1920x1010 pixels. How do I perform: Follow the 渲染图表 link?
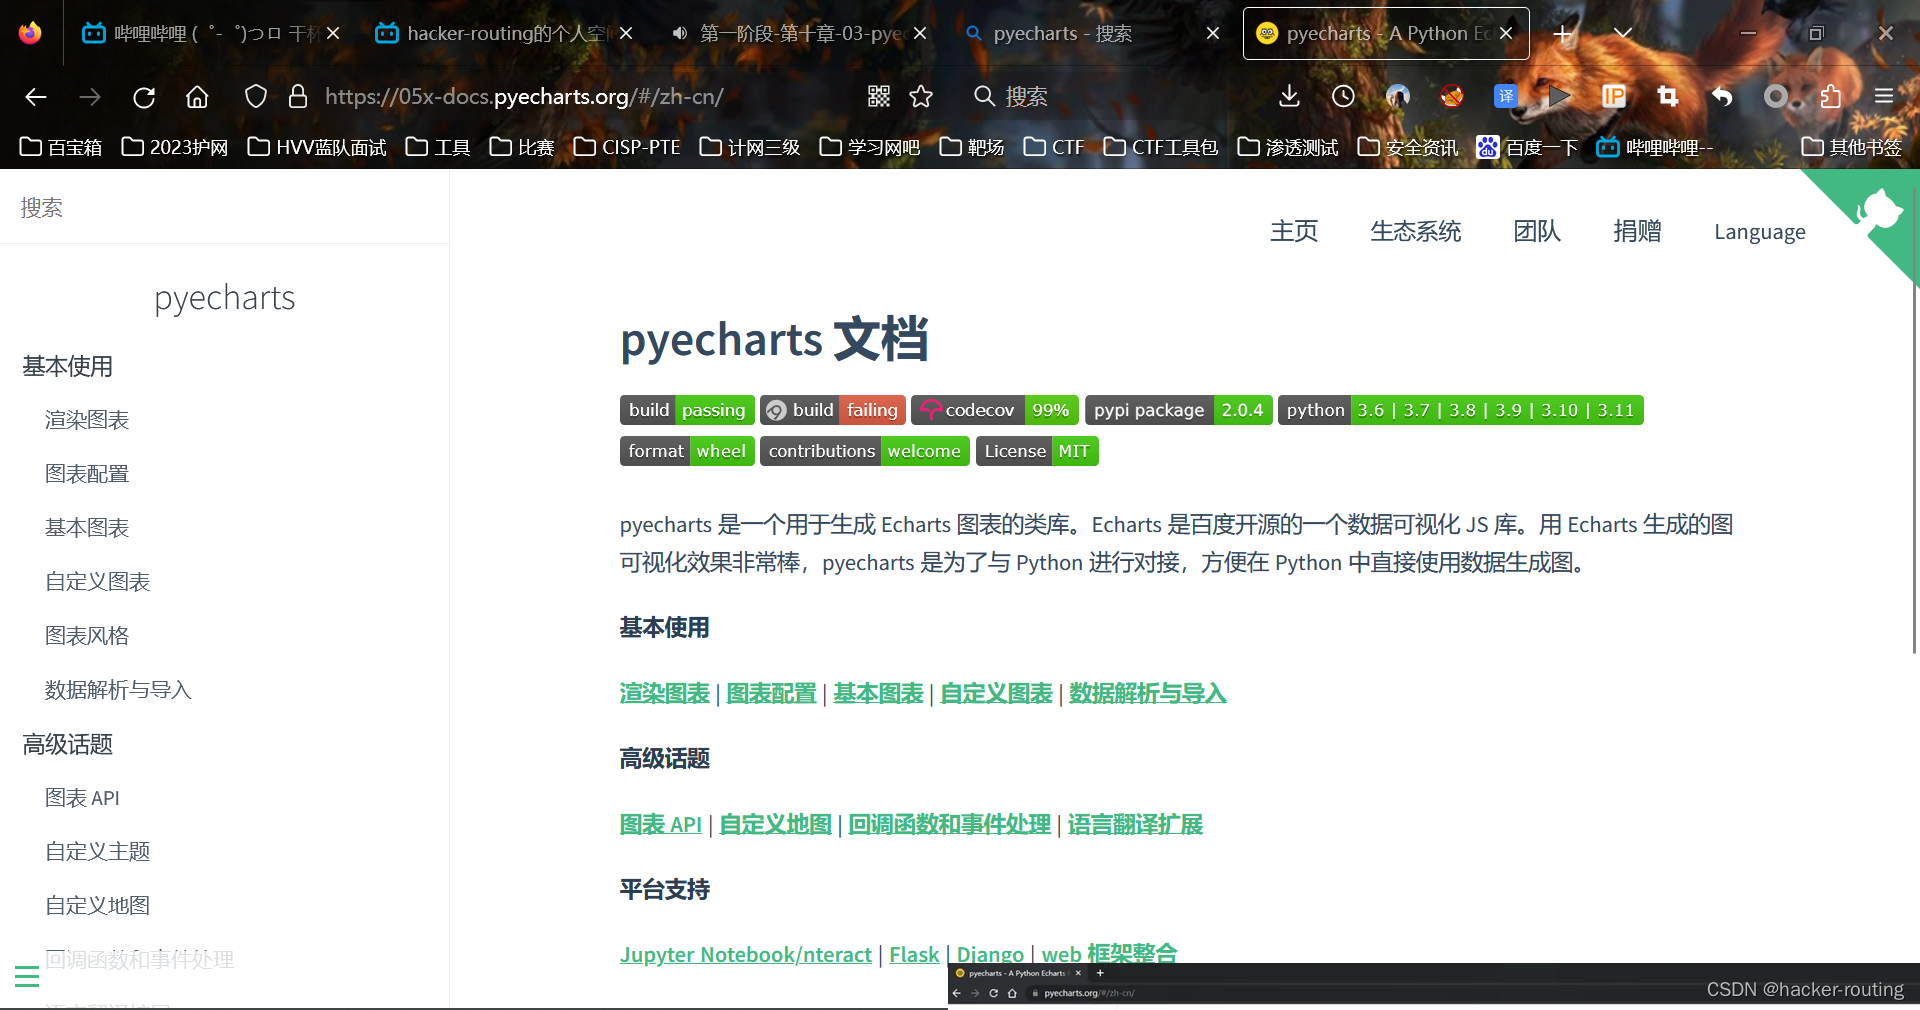(664, 693)
